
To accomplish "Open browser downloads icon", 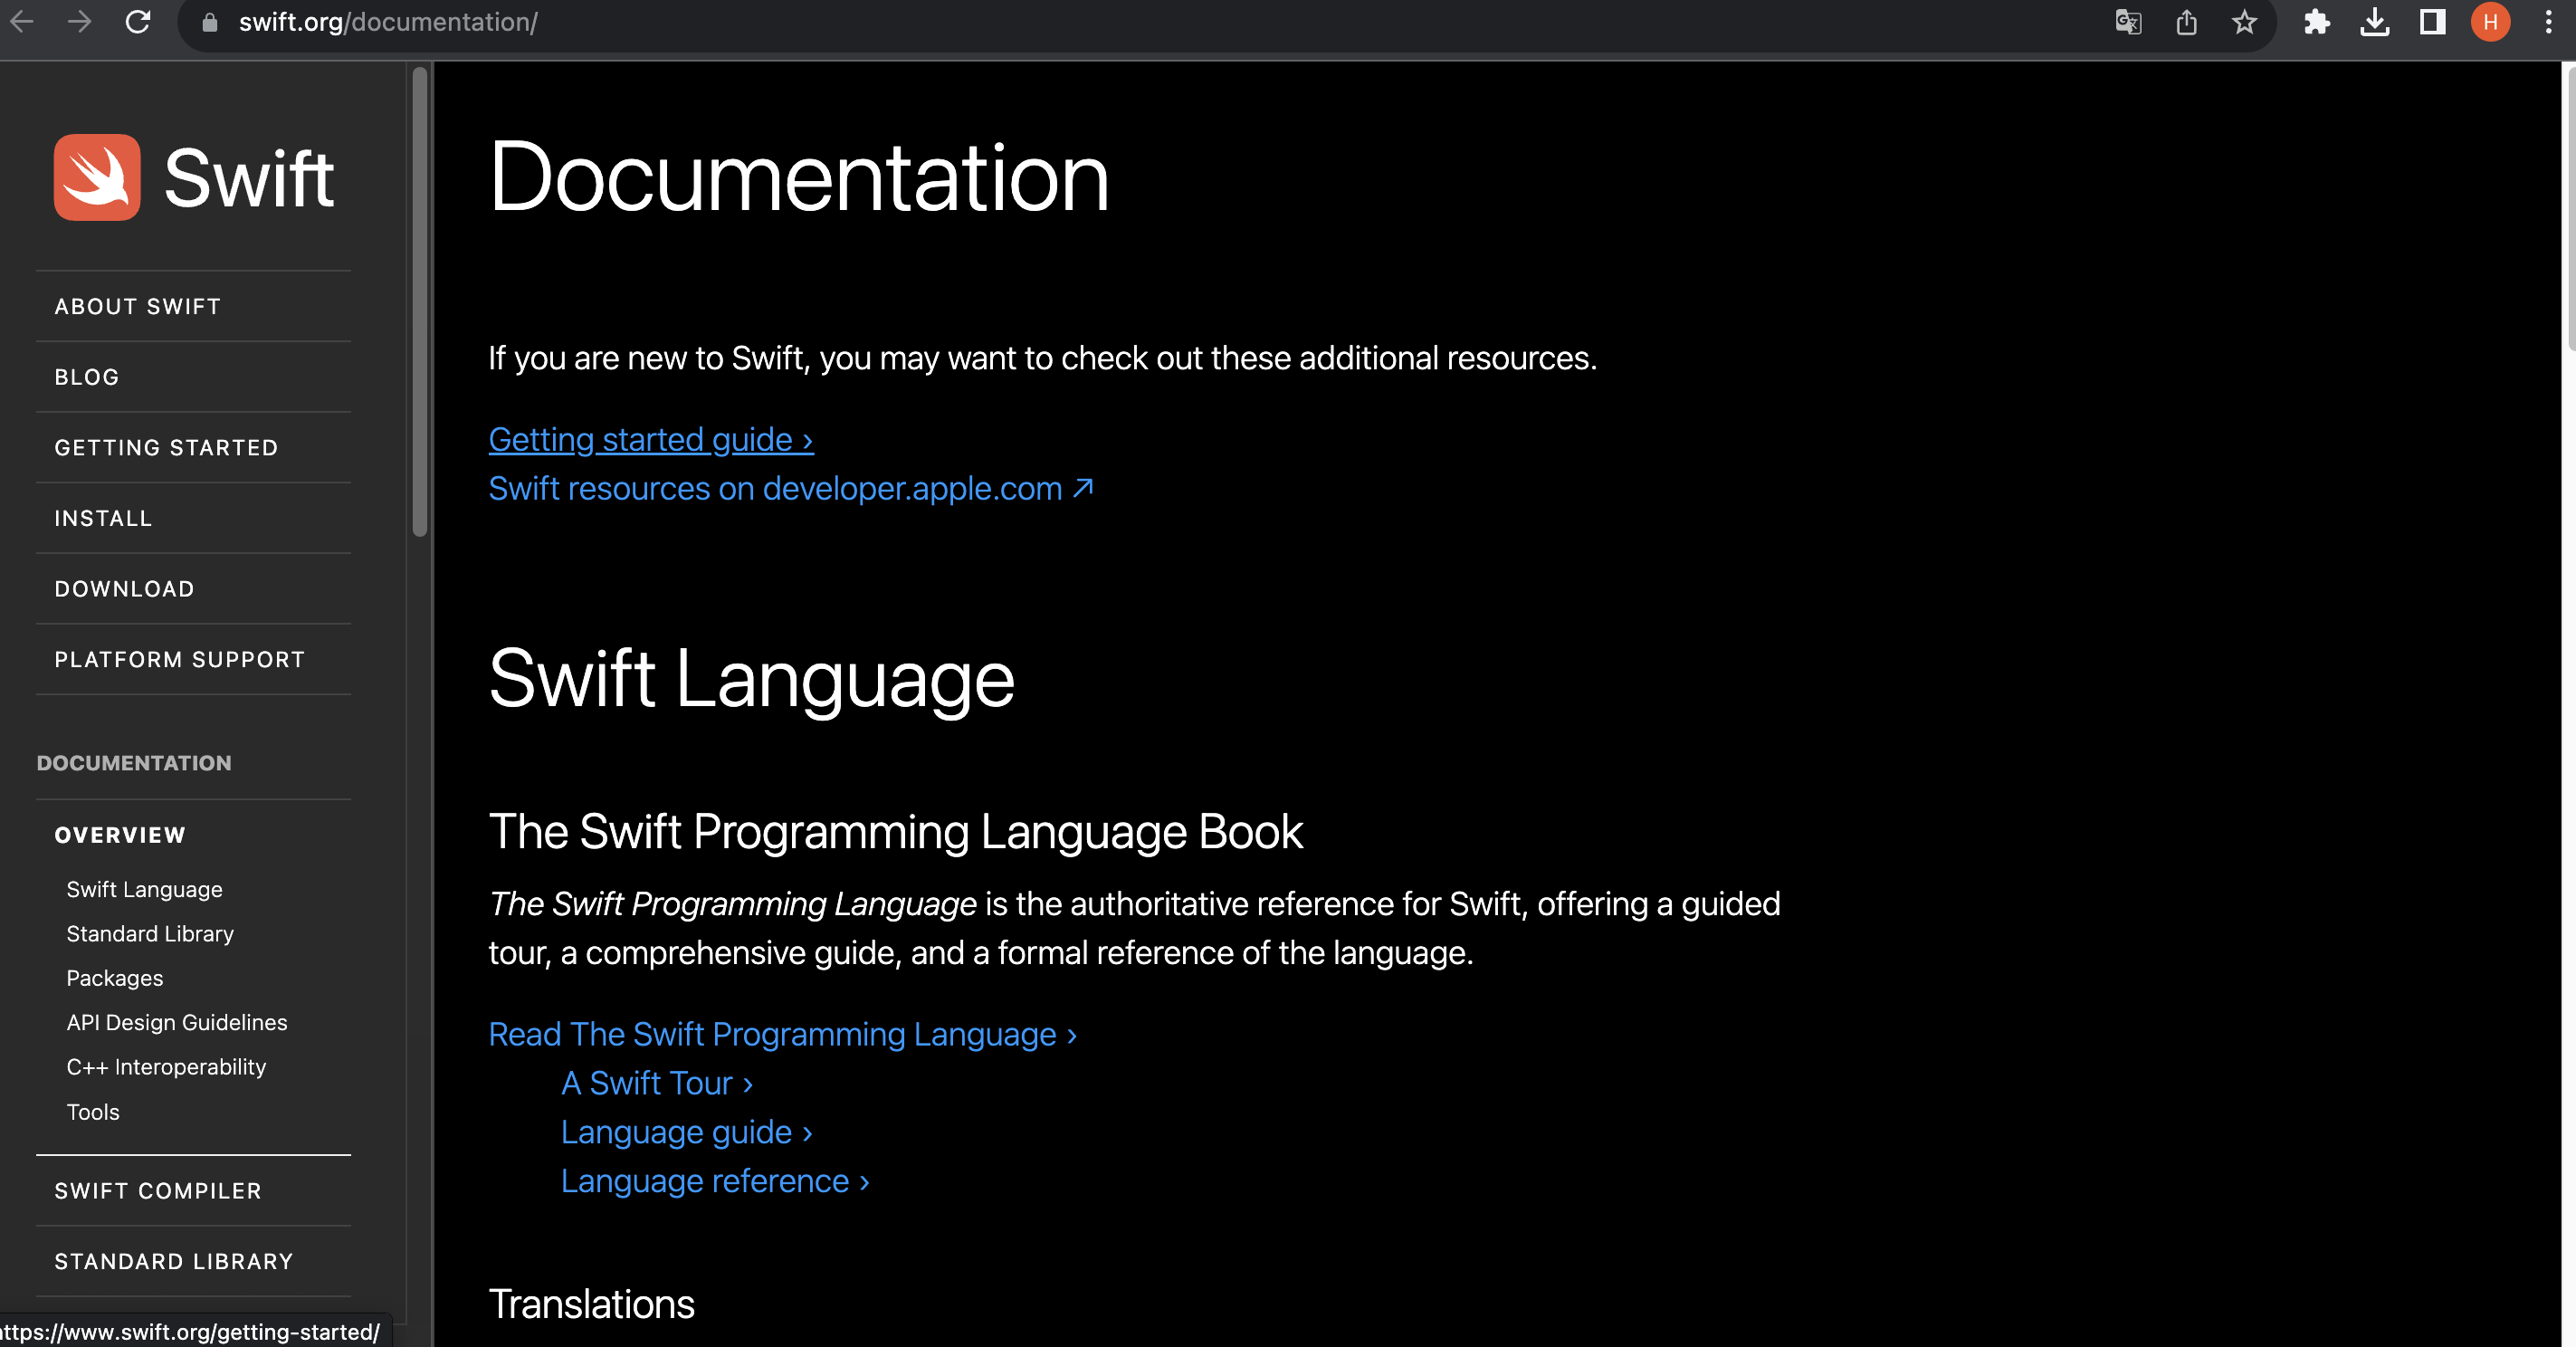I will point(2374,22).
